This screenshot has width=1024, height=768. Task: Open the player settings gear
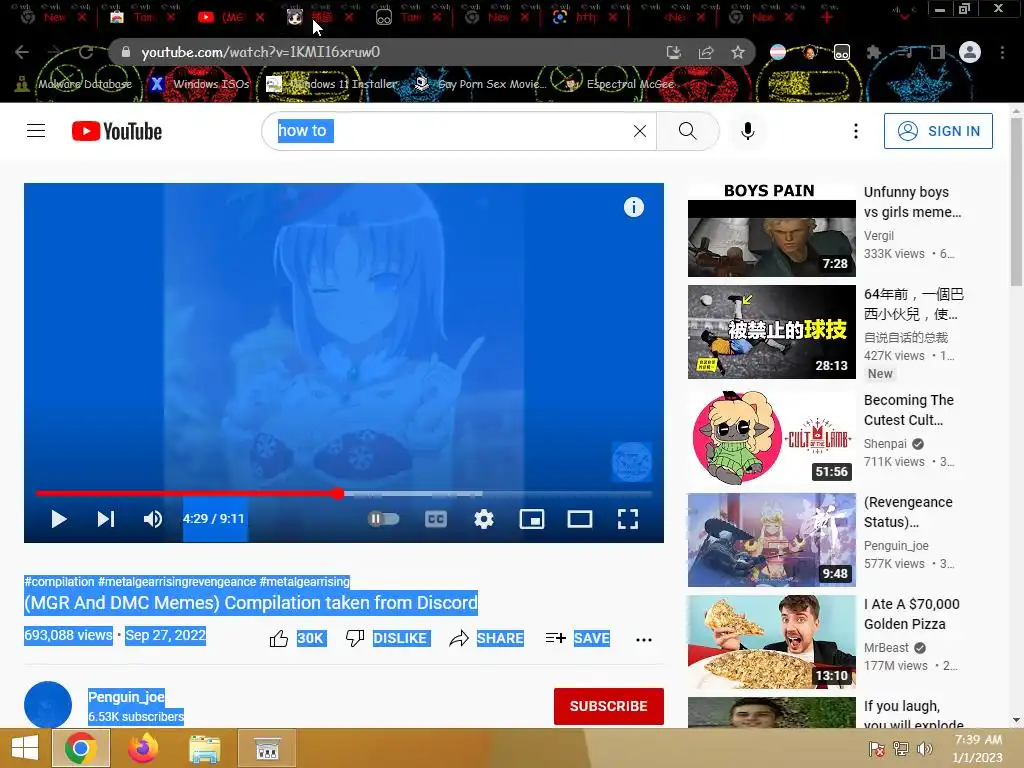(484, 519)
